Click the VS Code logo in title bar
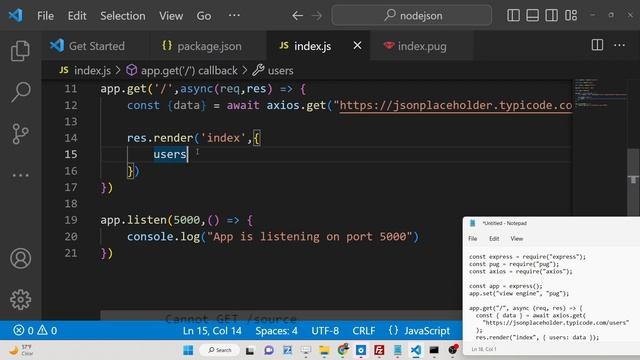This screenshot has height=360, width=640. (16, 16)
